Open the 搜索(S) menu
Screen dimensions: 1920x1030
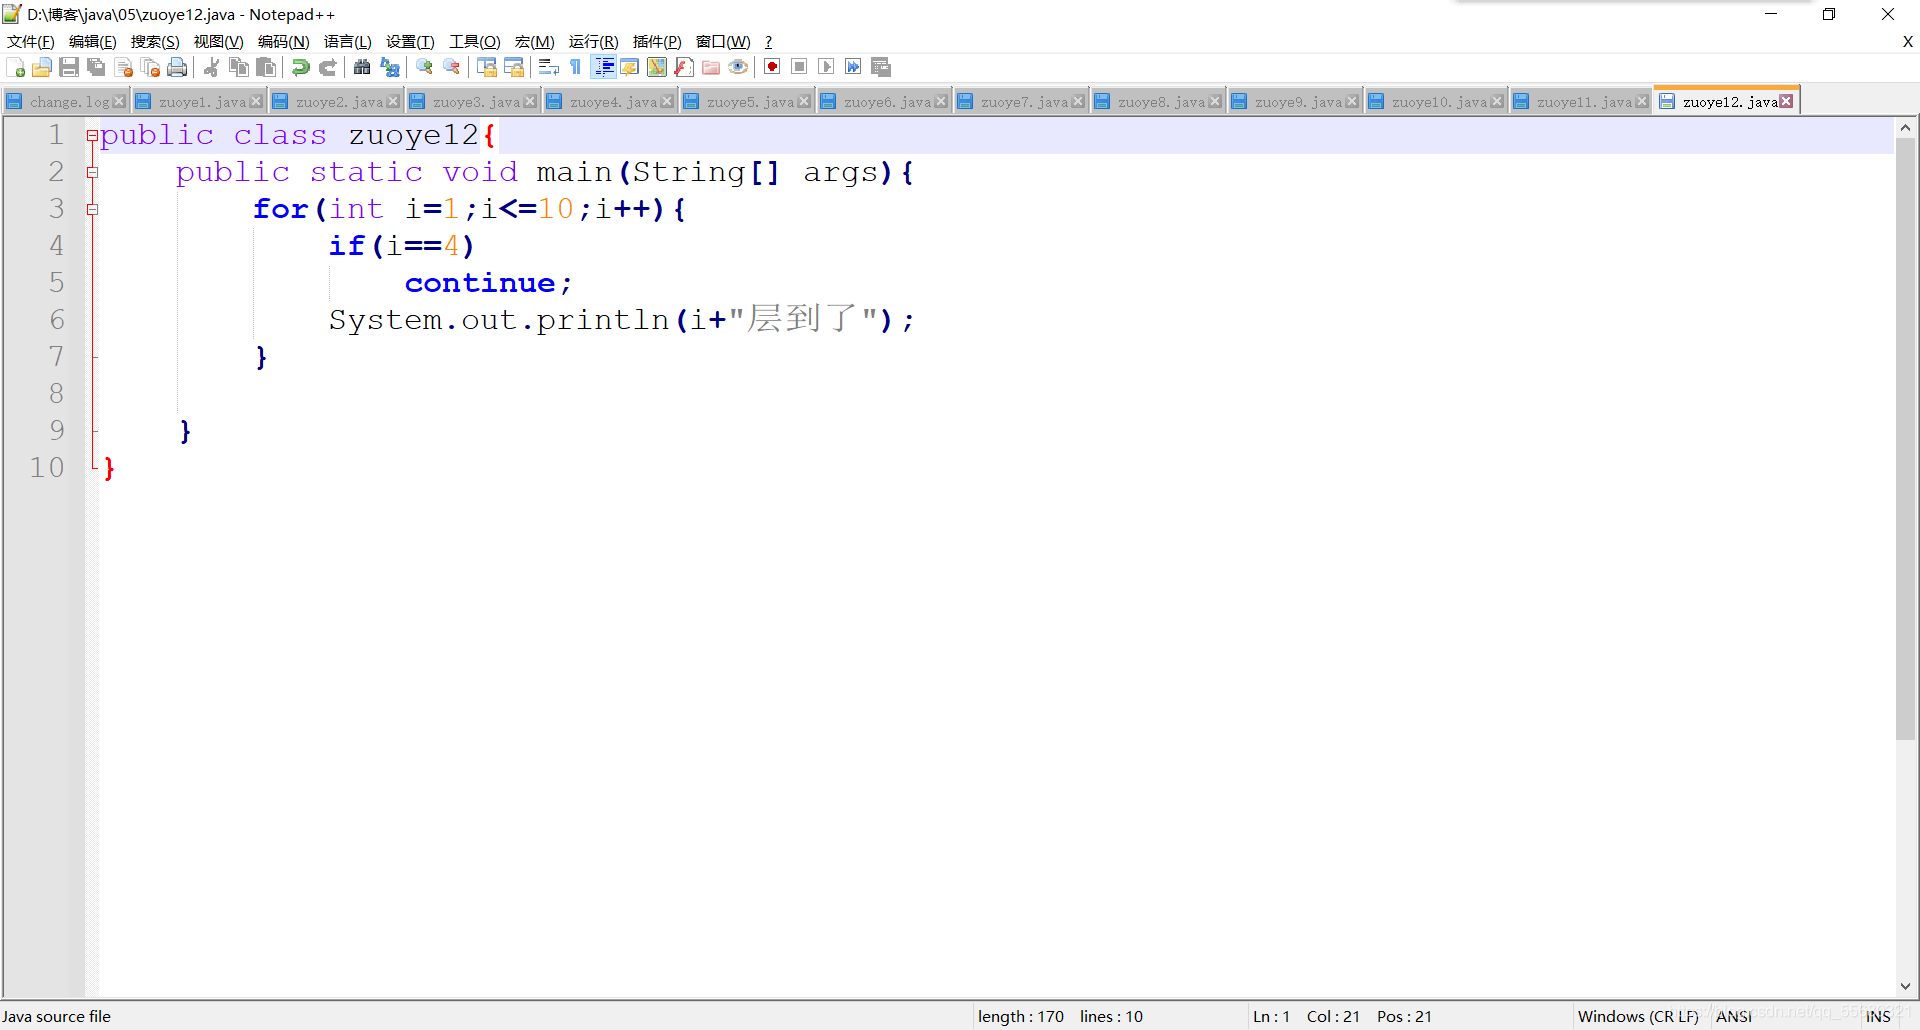[x=155, y=41]
